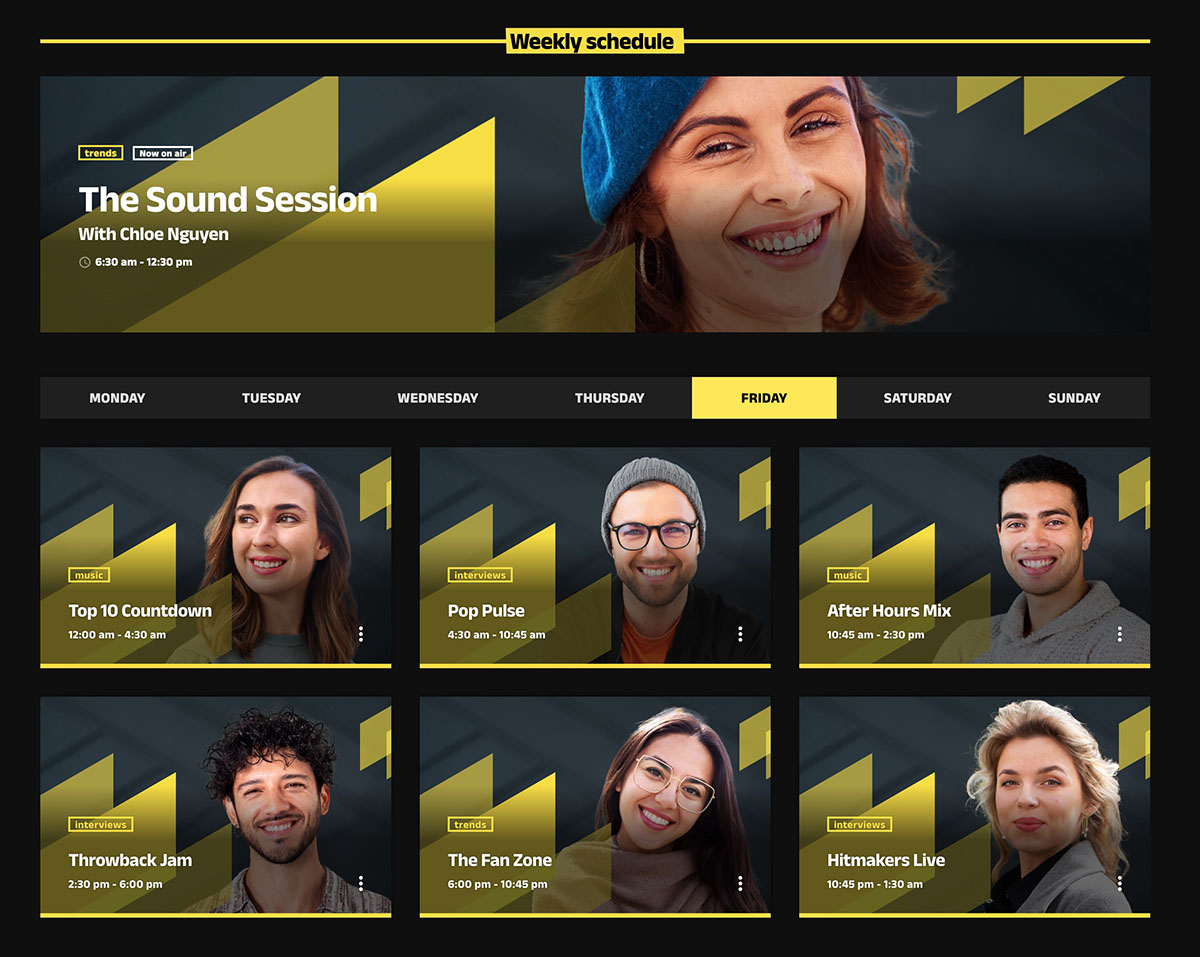
Task: Select the Tuesday schedule tab
Action: 271,398
